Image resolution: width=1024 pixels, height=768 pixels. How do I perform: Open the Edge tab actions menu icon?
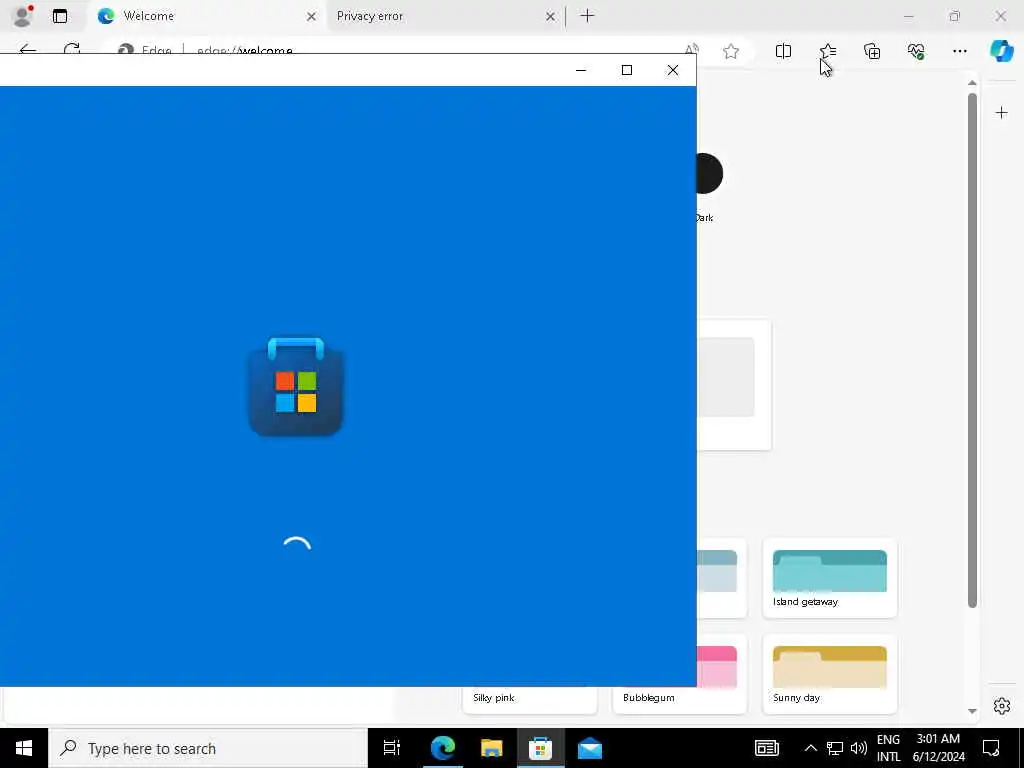coord(59,16)
